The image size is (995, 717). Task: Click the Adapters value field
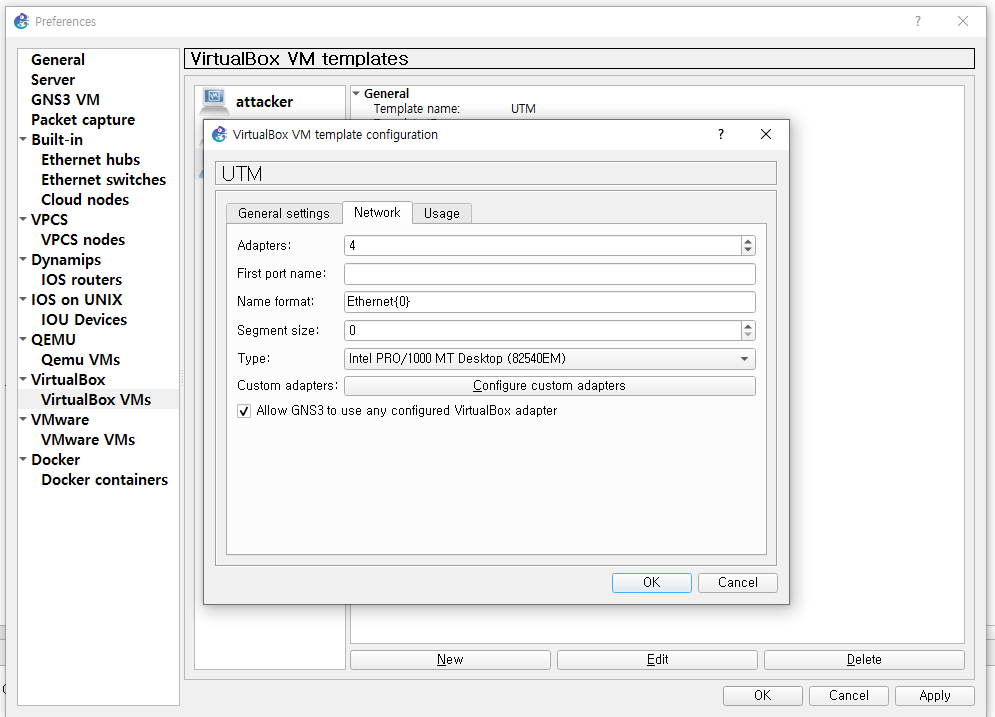543,246
